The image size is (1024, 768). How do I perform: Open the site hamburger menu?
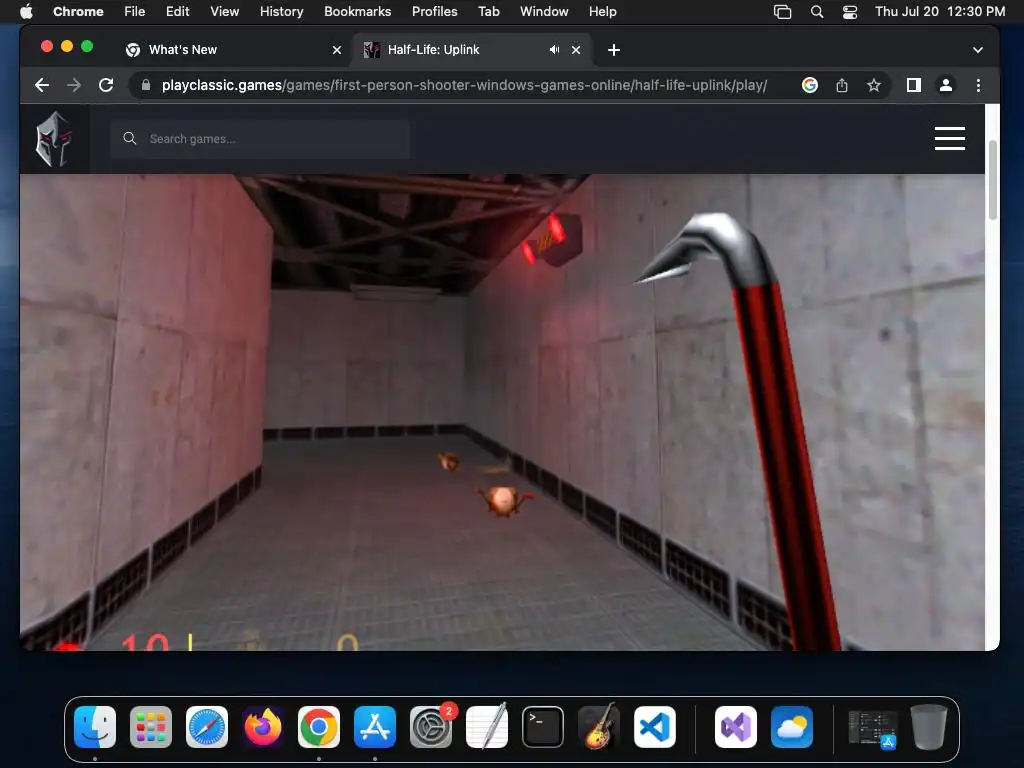pos(950,138)
